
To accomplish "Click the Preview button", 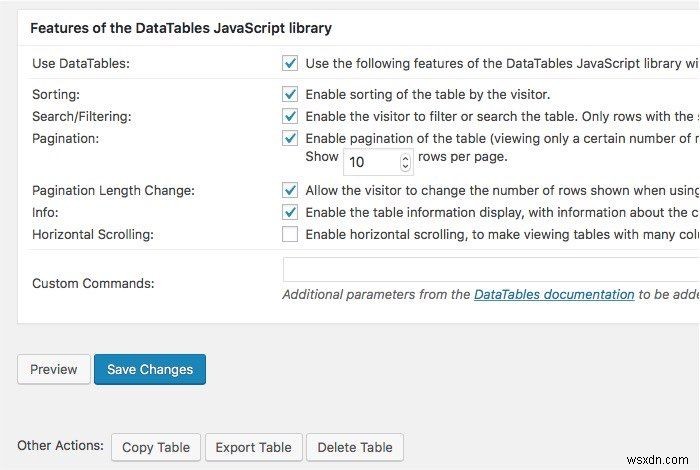I will (x=54, y=369).
